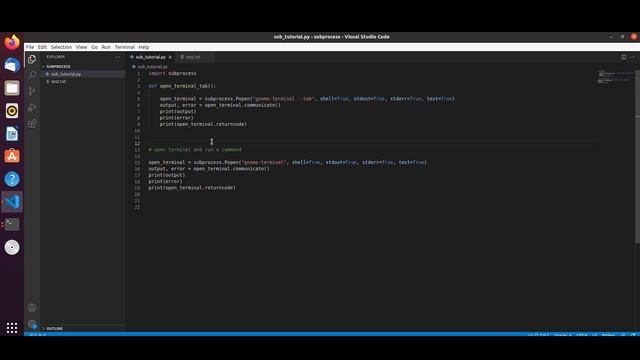The height and width of the screenshot is (360, 640).
Task: Click the line and column status entry
Action: pyautogui.click(x=538, y=335)
